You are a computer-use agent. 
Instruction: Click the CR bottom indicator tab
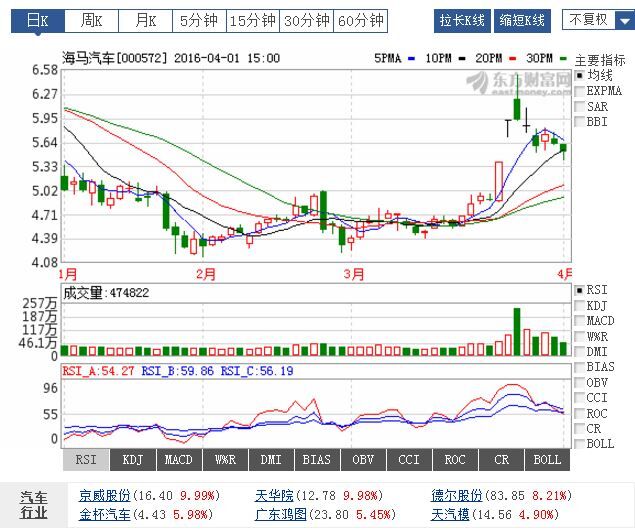[x=502, y=460]
